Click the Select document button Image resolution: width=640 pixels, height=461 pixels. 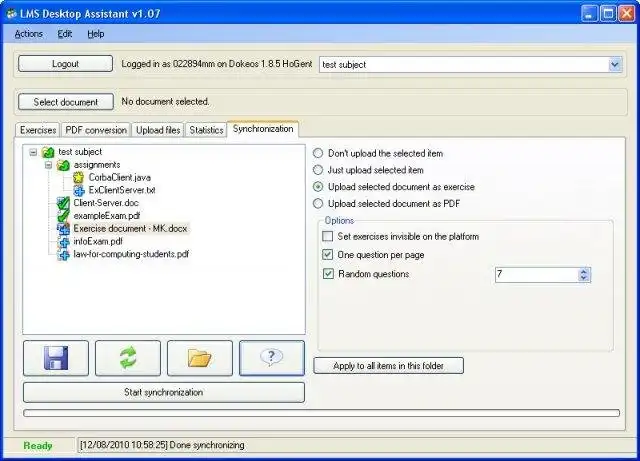(x=66, y=102)
